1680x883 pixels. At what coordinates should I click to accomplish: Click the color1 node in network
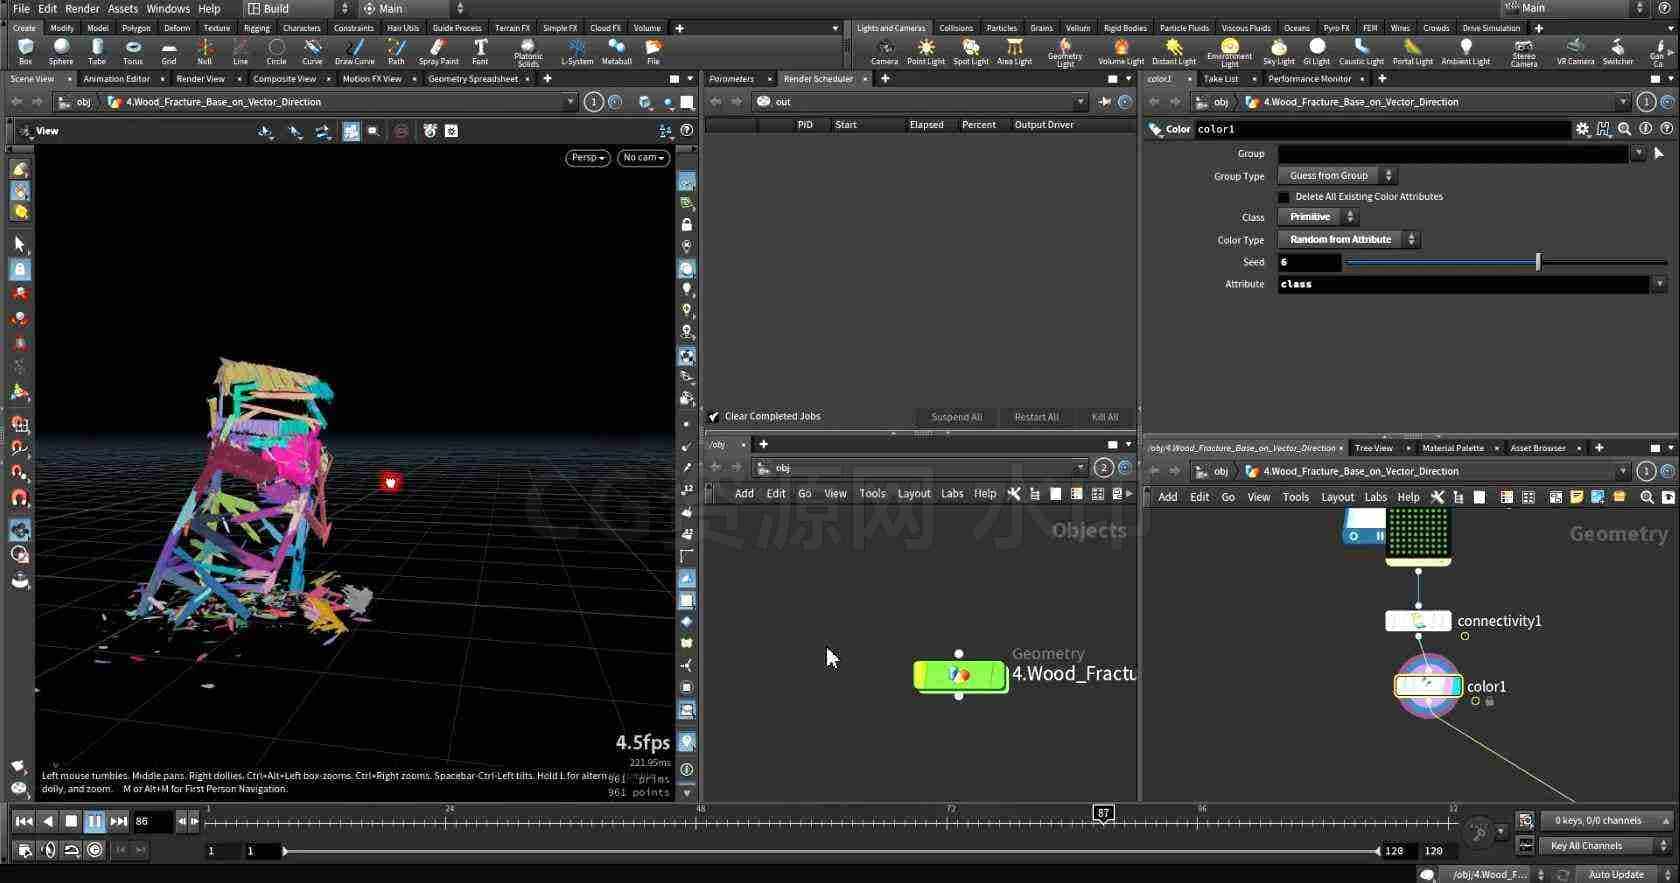1428,685
